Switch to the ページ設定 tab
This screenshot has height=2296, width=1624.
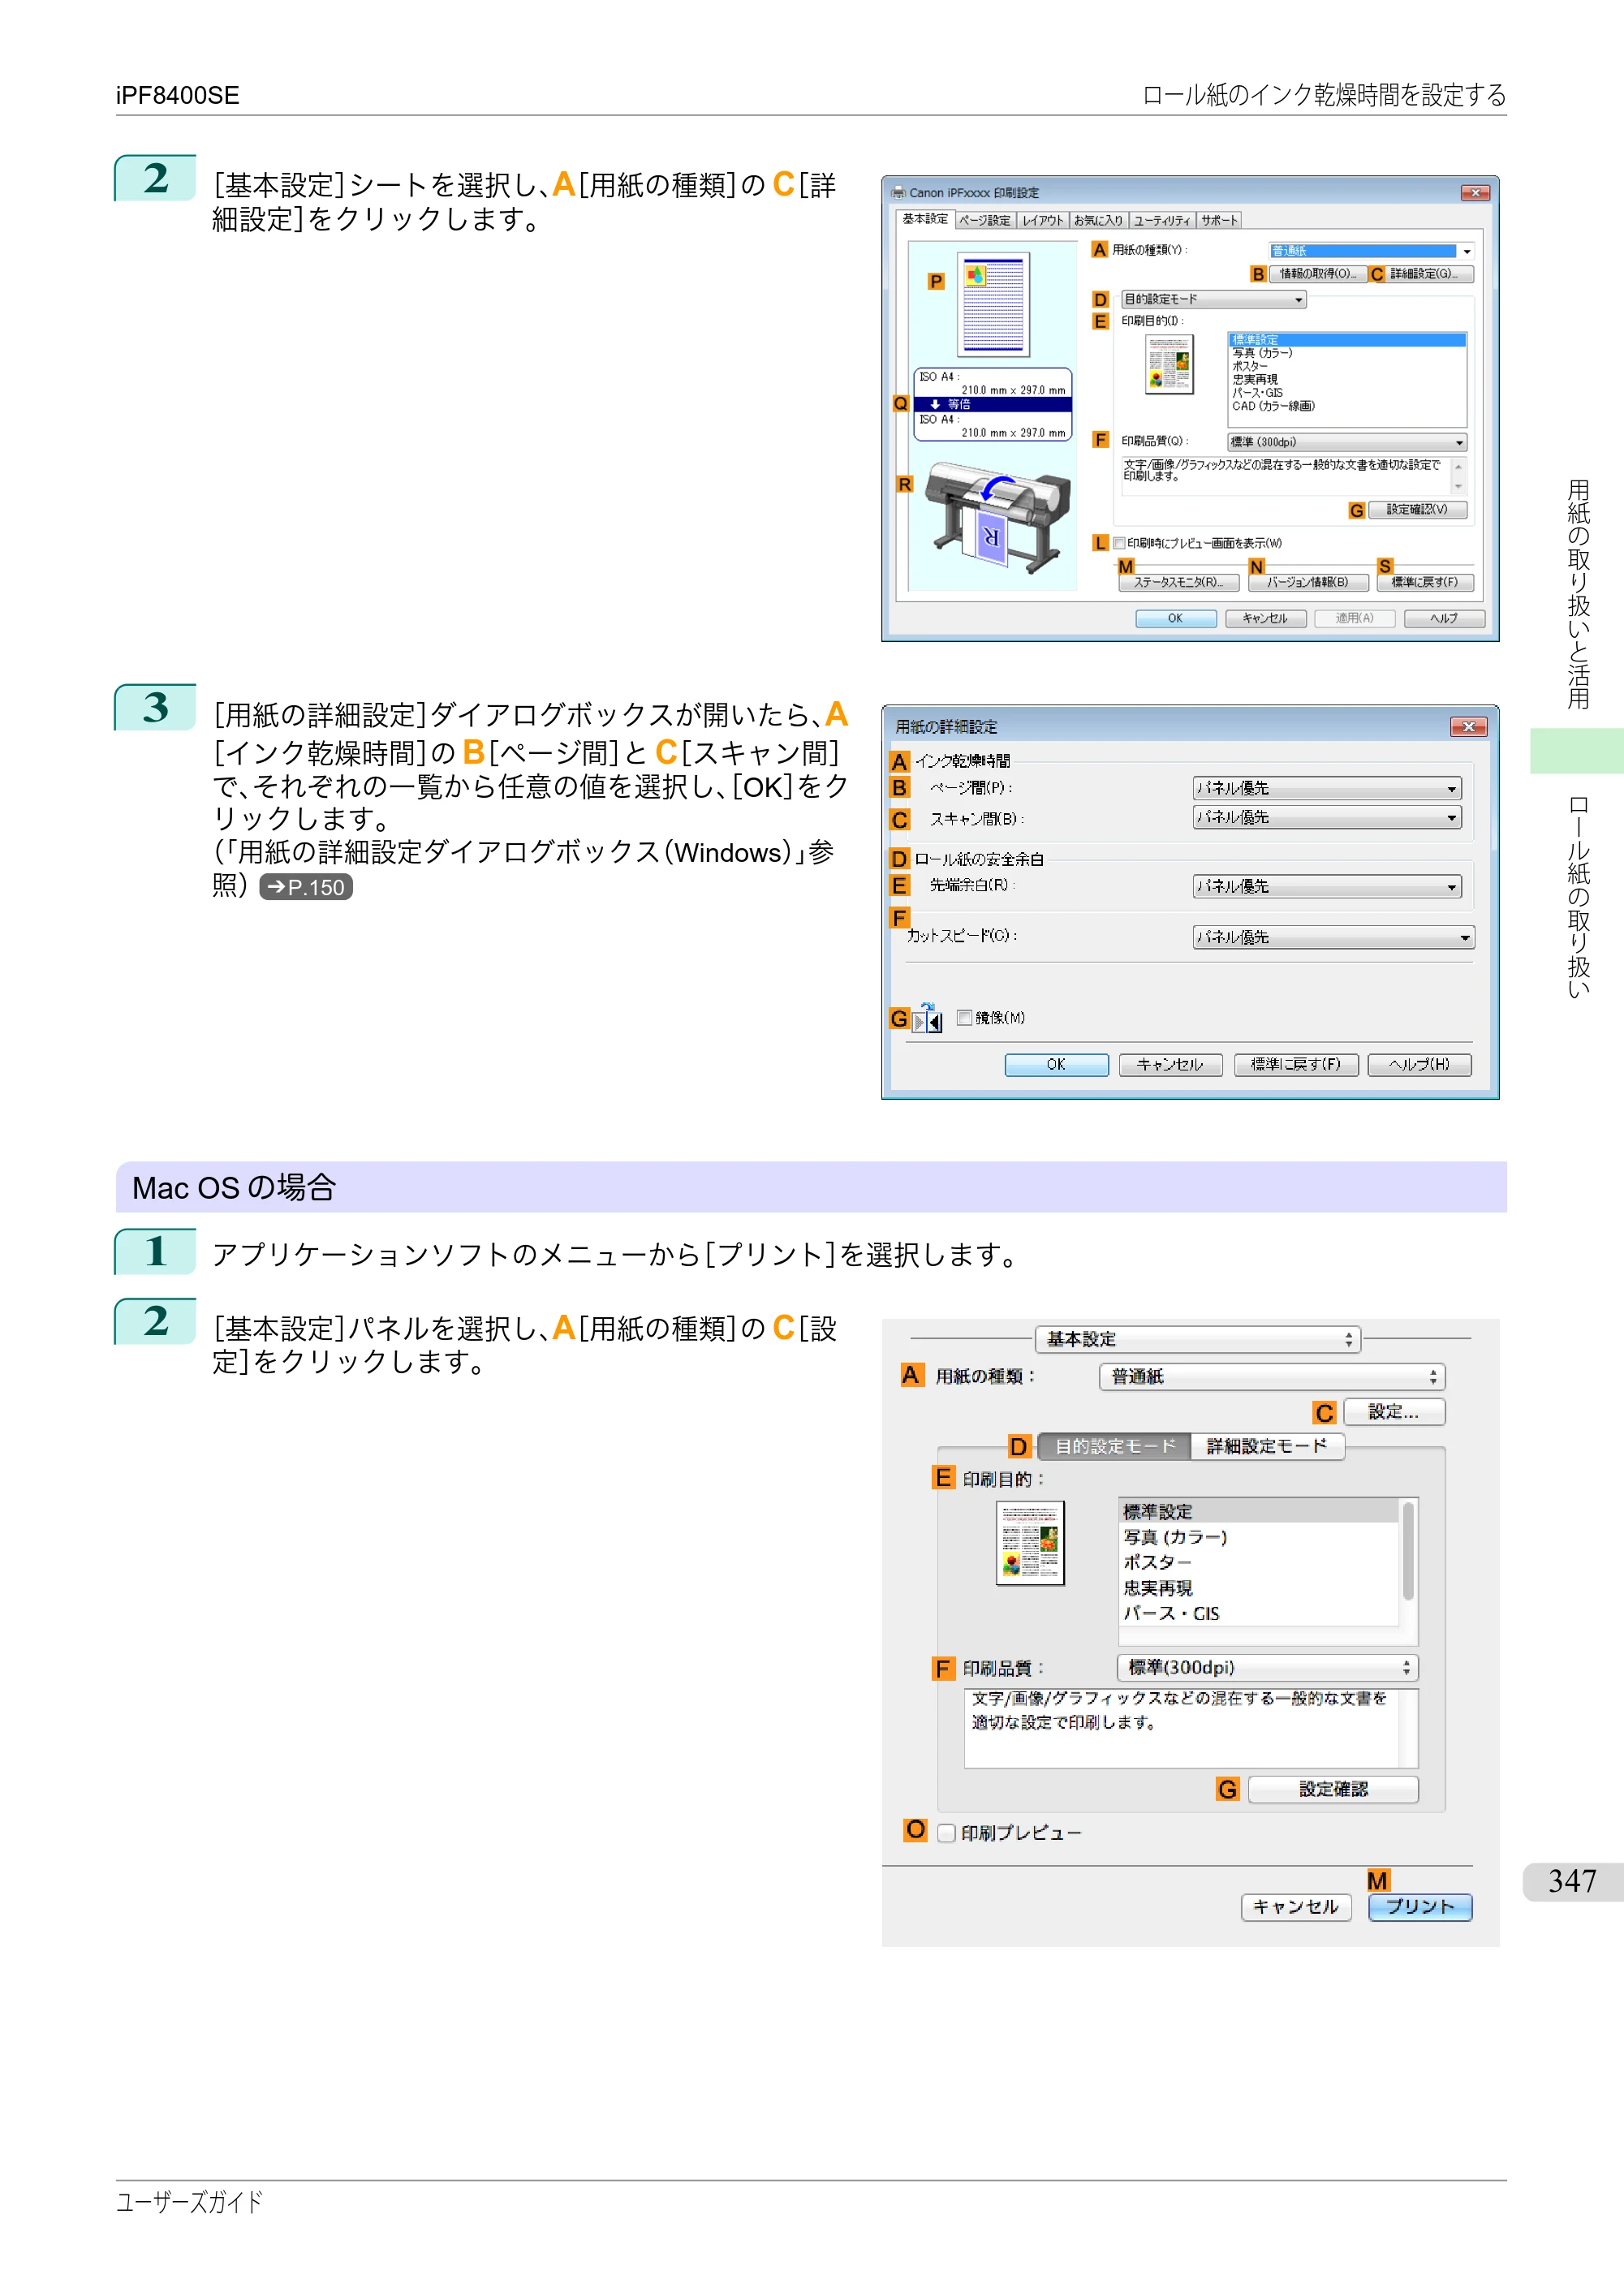(x=984, y=221)
